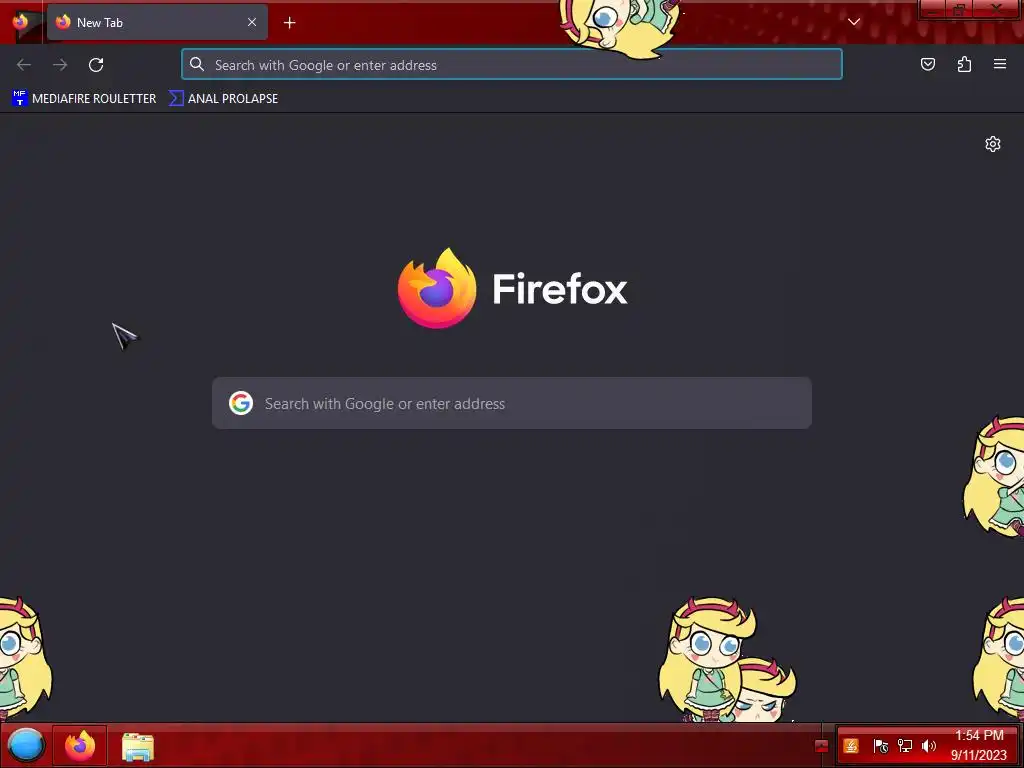Click the Java orange tray icon

(851, 746)
